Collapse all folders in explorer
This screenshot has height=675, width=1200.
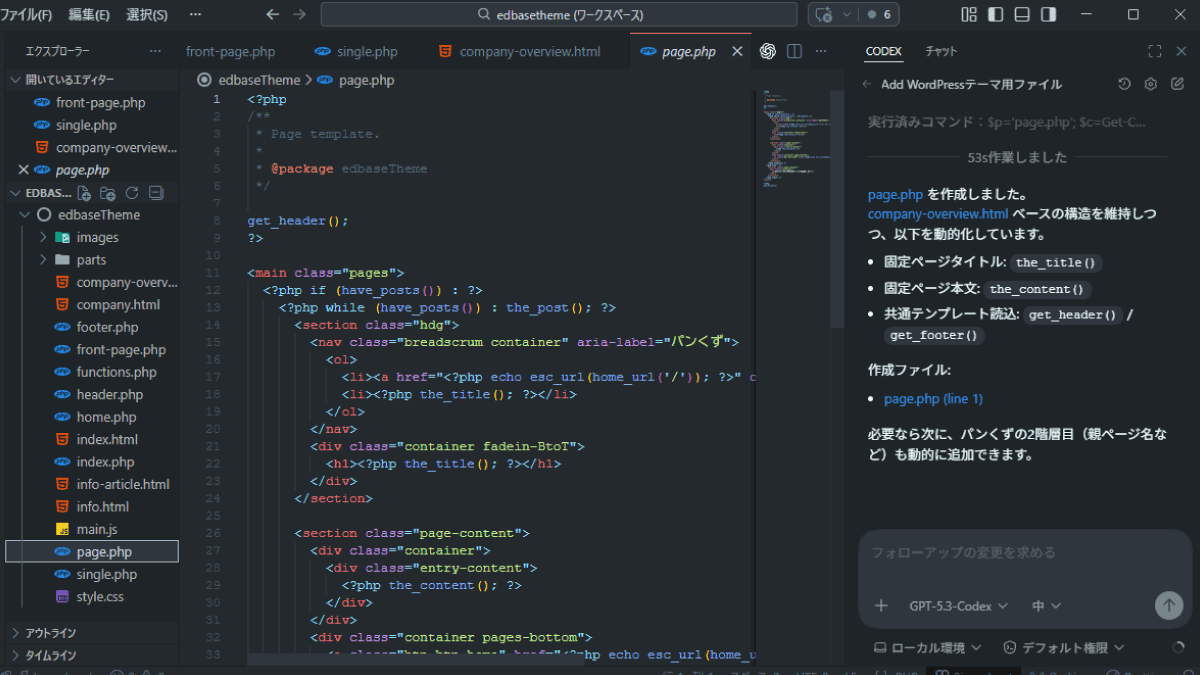156,193
